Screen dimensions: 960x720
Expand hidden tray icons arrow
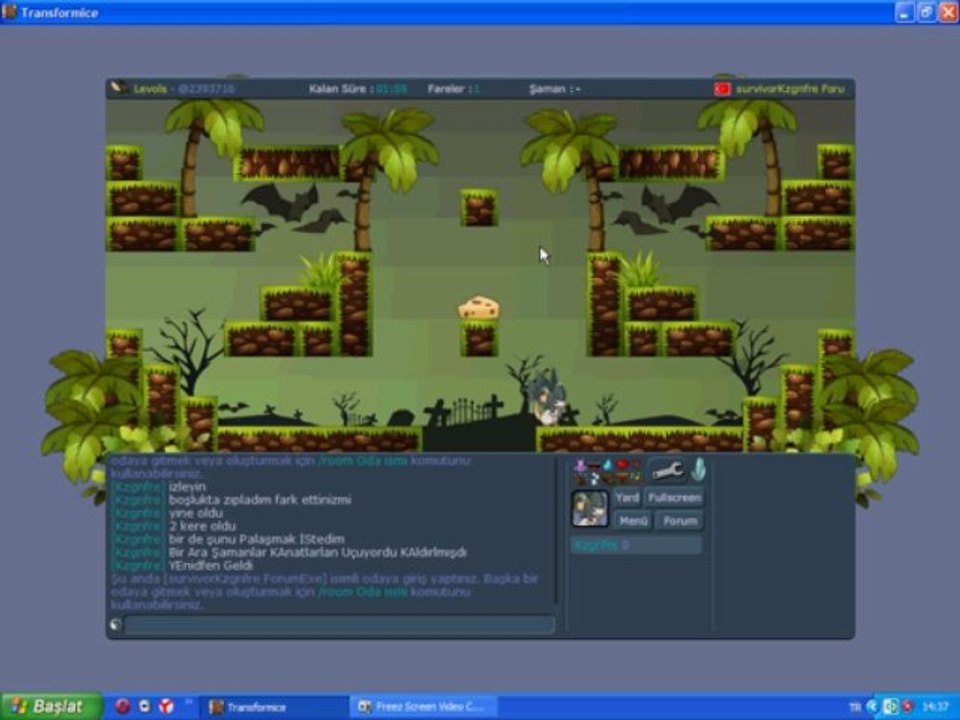point(872,707)
